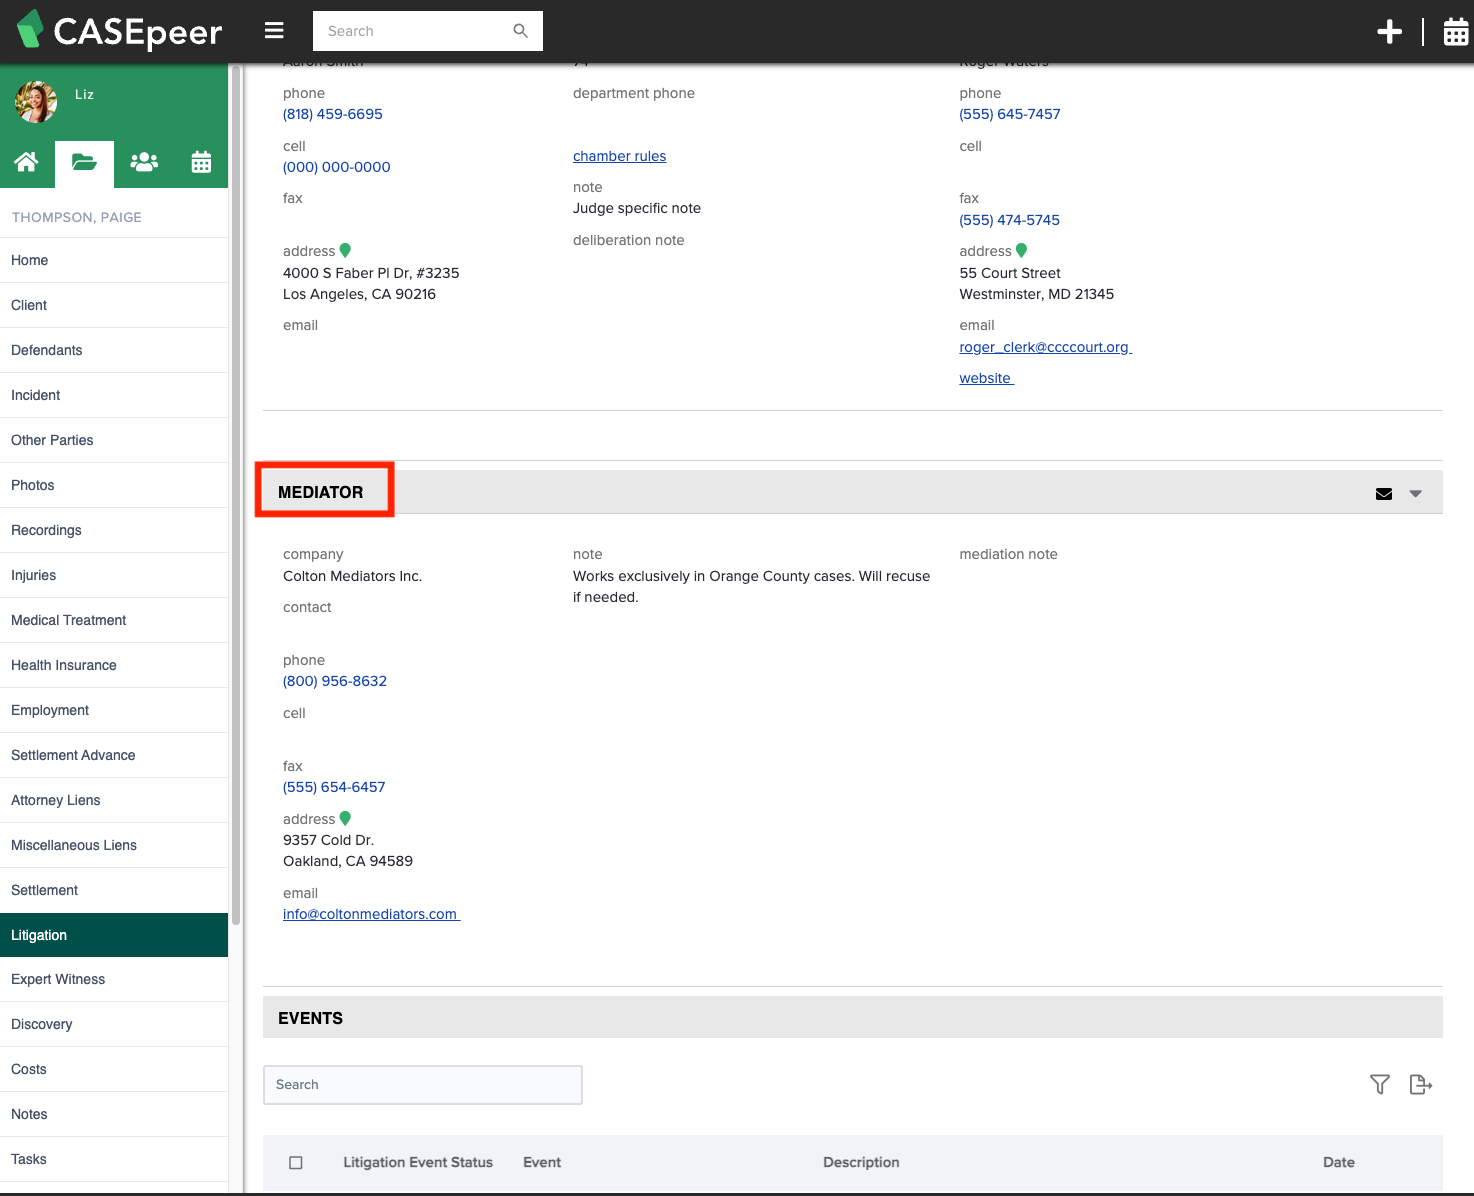
Task: Open Expert Witness section
Action: click(114, 979)
